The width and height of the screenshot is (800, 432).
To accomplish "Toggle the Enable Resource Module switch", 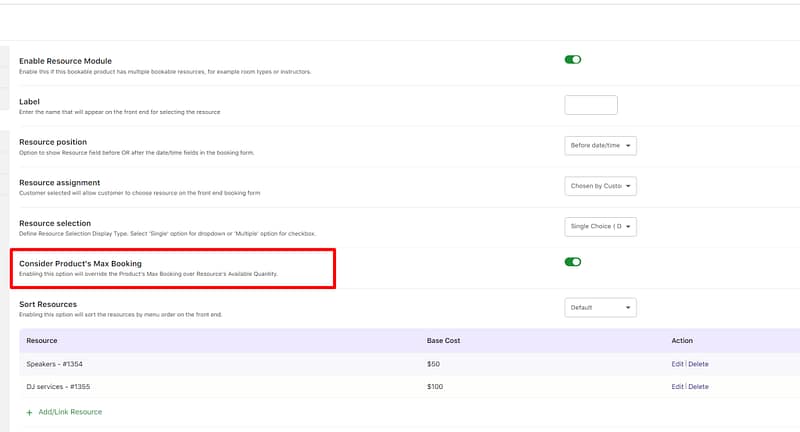I will point(573,60).
